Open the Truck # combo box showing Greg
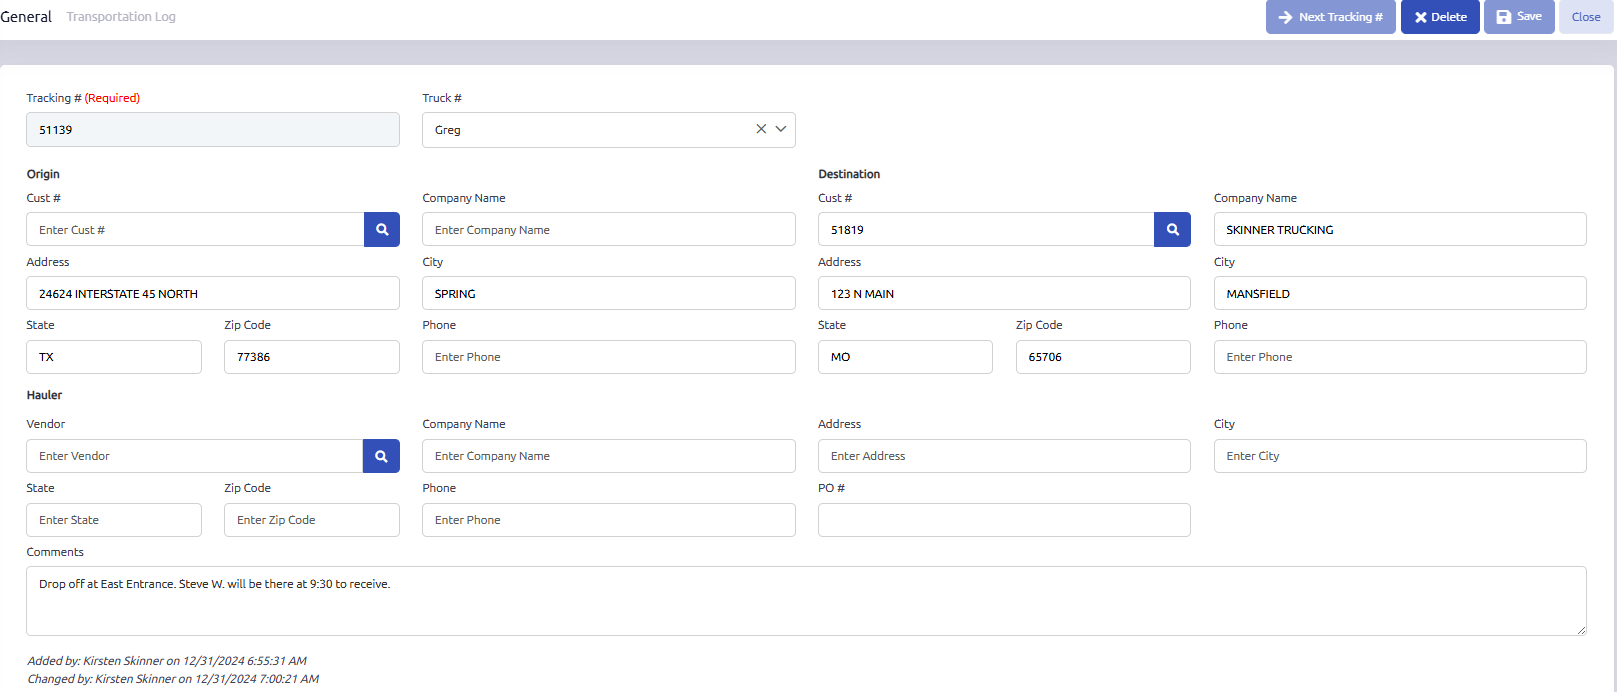 (x=609, y=130)
